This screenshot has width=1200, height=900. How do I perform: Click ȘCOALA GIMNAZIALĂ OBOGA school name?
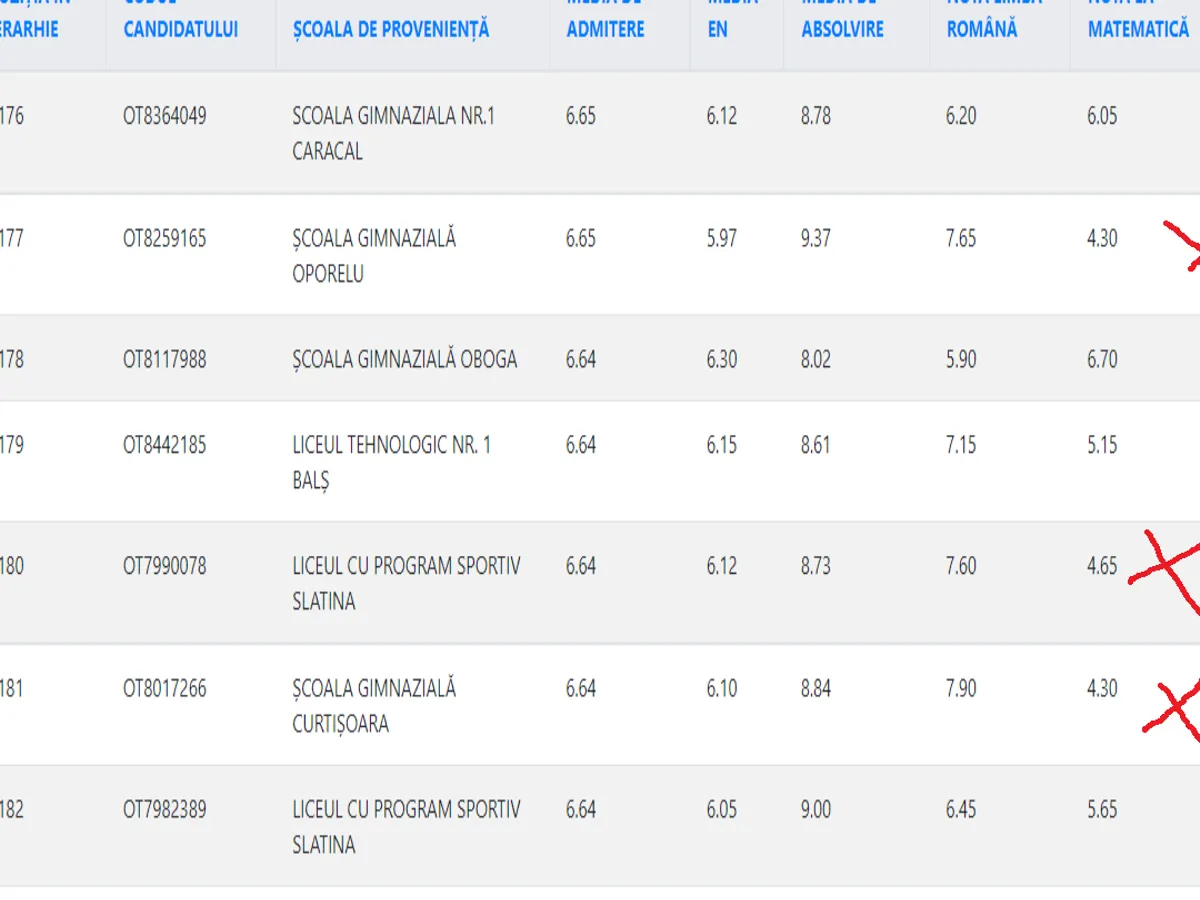point(405,359)
